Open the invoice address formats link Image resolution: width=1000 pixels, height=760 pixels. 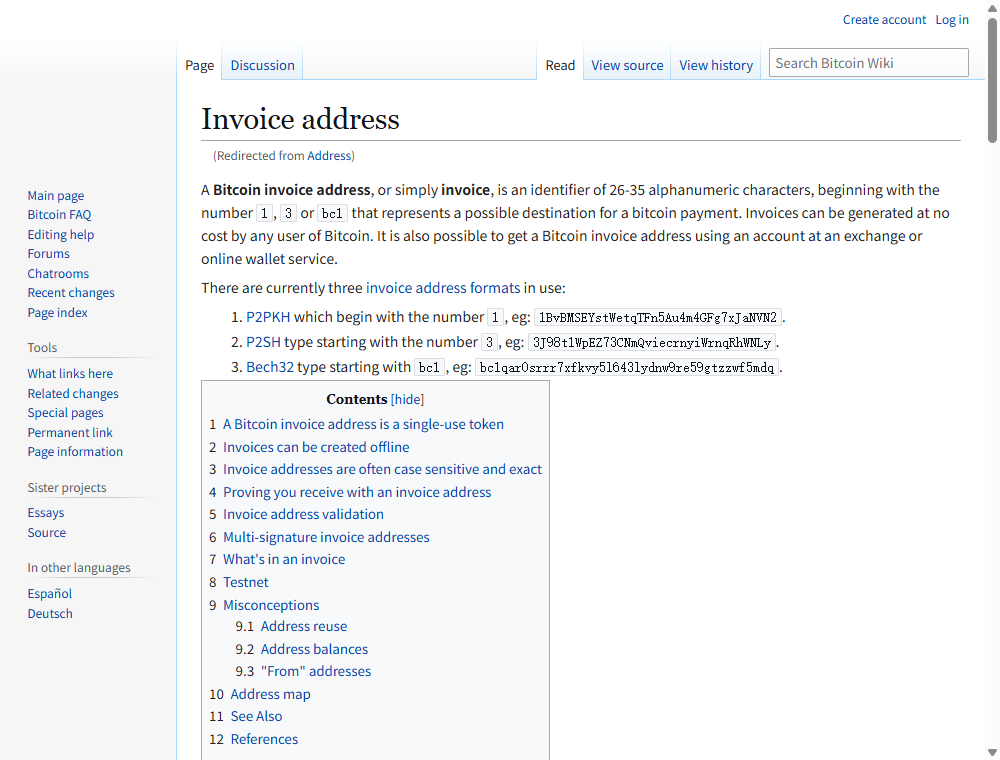(443, 288)
